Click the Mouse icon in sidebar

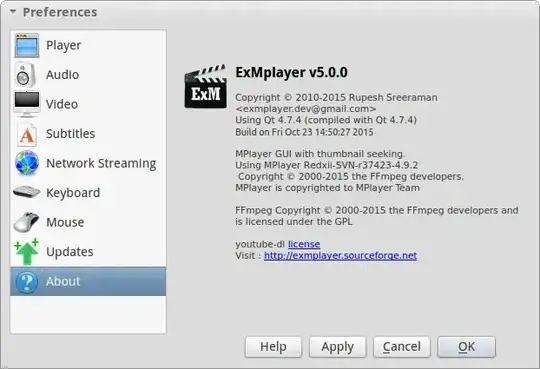26,222
